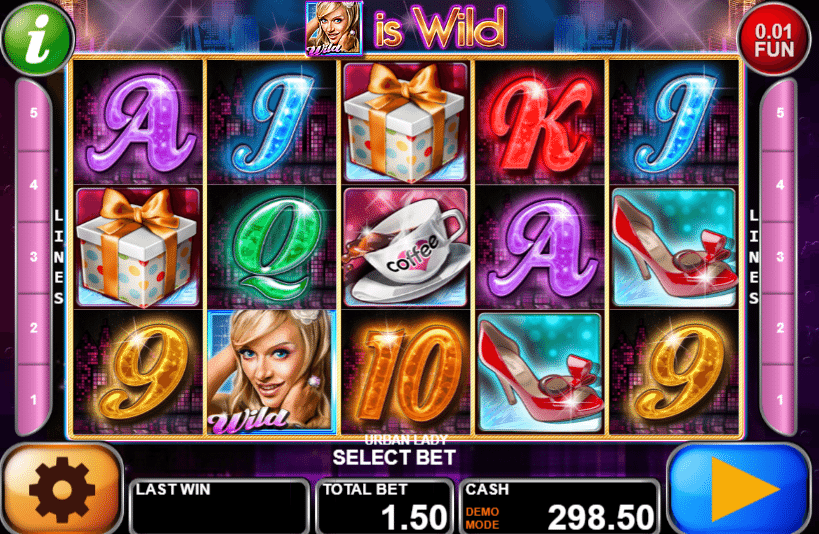Open settings with the gear icon
This screenshot has height=534, width=819.
62,489
